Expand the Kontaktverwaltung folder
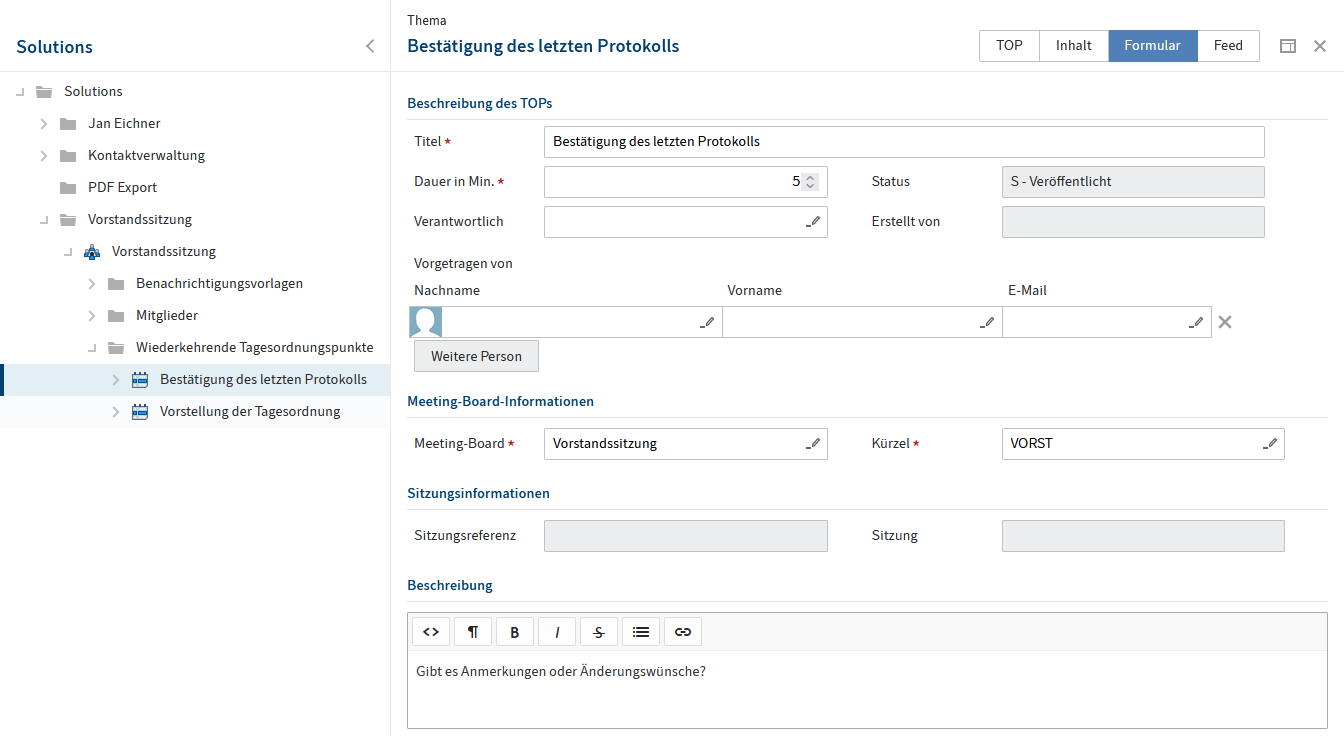Image resolution: width=1344 pixels, height=736 pixels. 44,156
